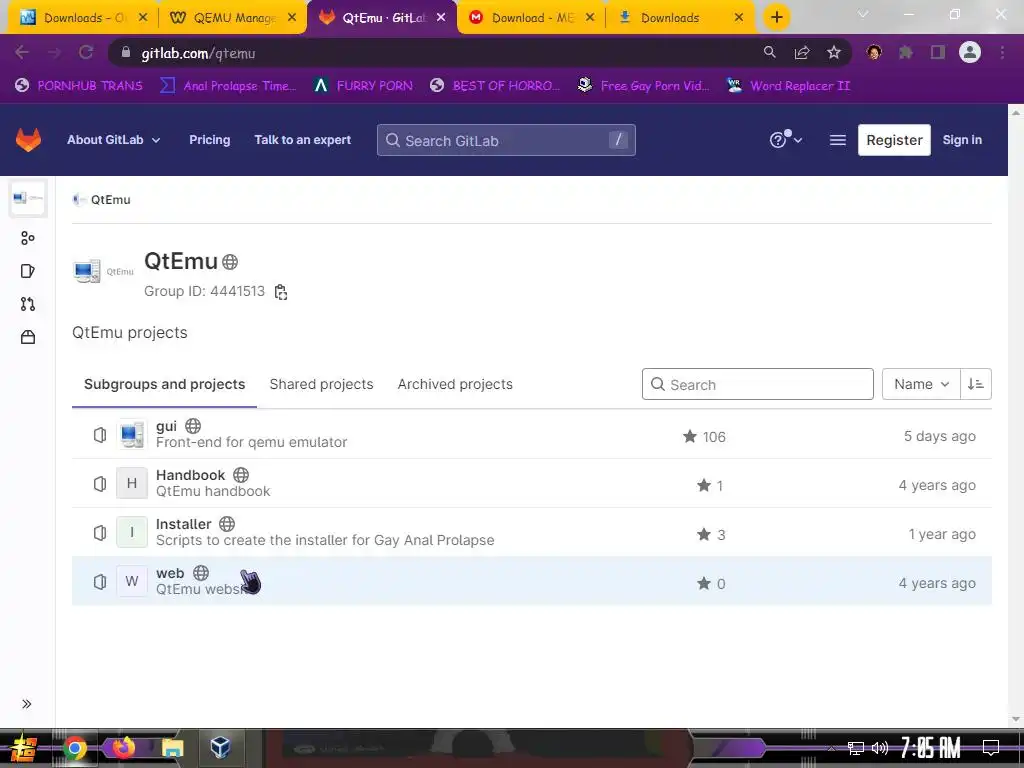Click the Installer I avatar
Viewport: 1024px width, 768px height.
click(132, 532)
